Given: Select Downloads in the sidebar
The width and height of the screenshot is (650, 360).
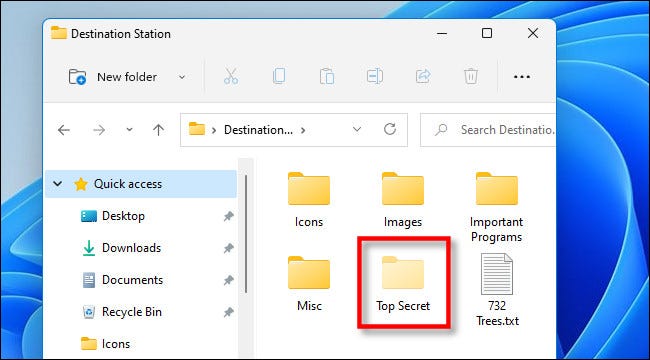Looking at the screenshot, I should coord(131,248).
